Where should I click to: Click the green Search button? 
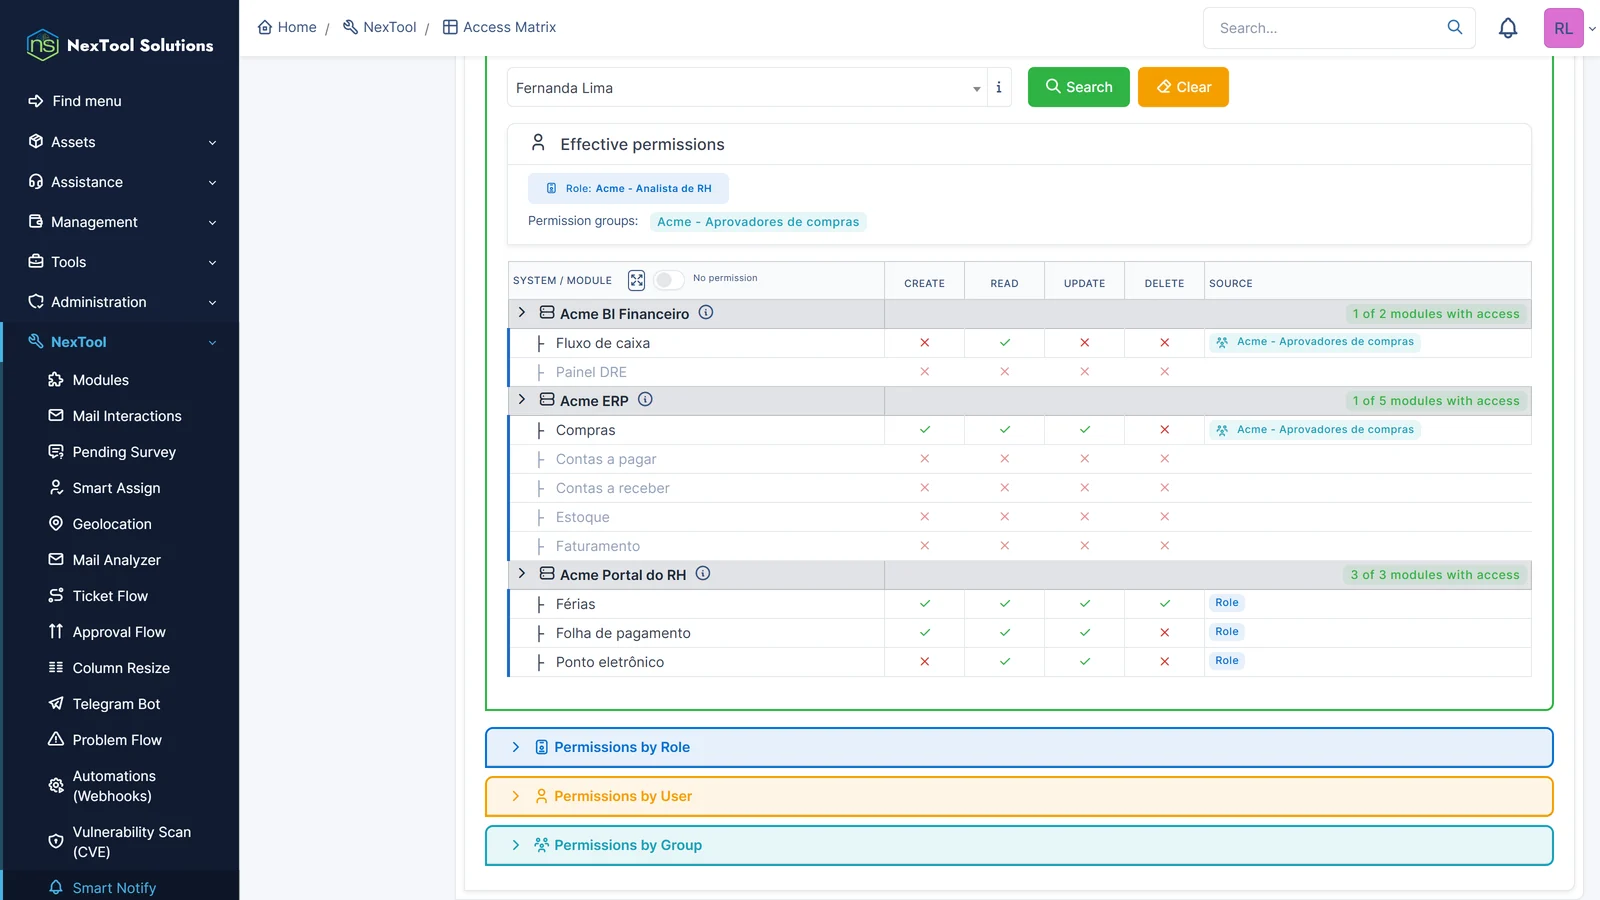point(1079,87)
